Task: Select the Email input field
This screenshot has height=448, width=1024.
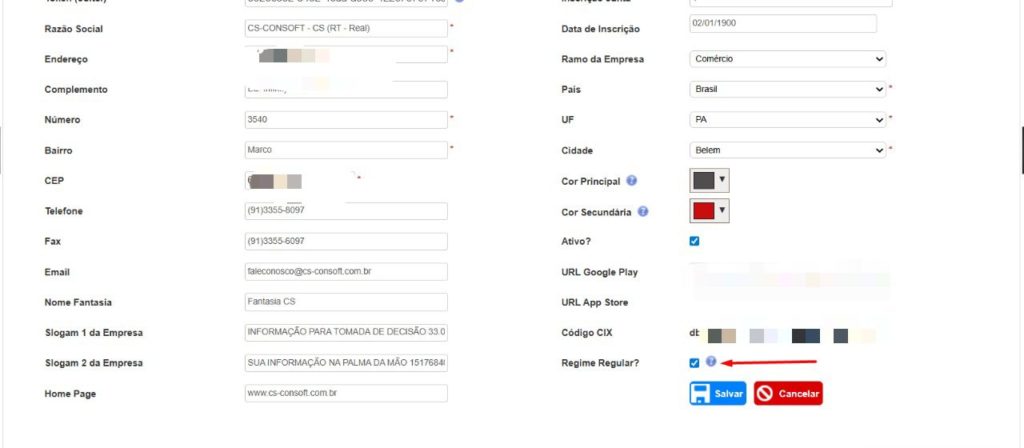Action: click(x=345, y=272)
